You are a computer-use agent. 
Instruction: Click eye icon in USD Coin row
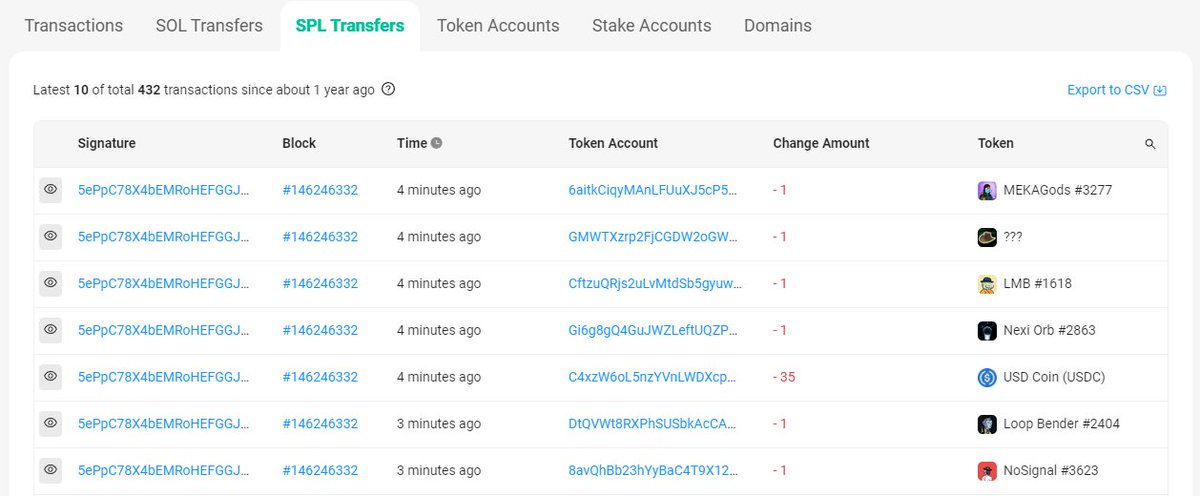pyautogui.click(x=50, y=377)
